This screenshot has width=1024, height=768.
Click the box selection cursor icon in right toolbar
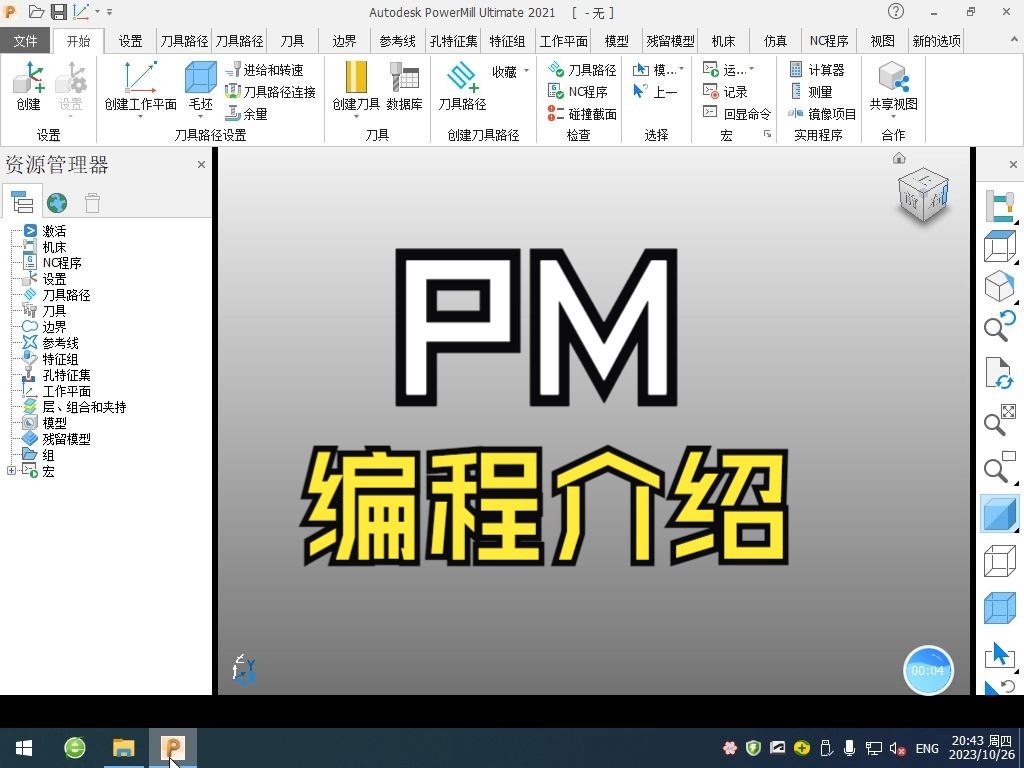1000,654
